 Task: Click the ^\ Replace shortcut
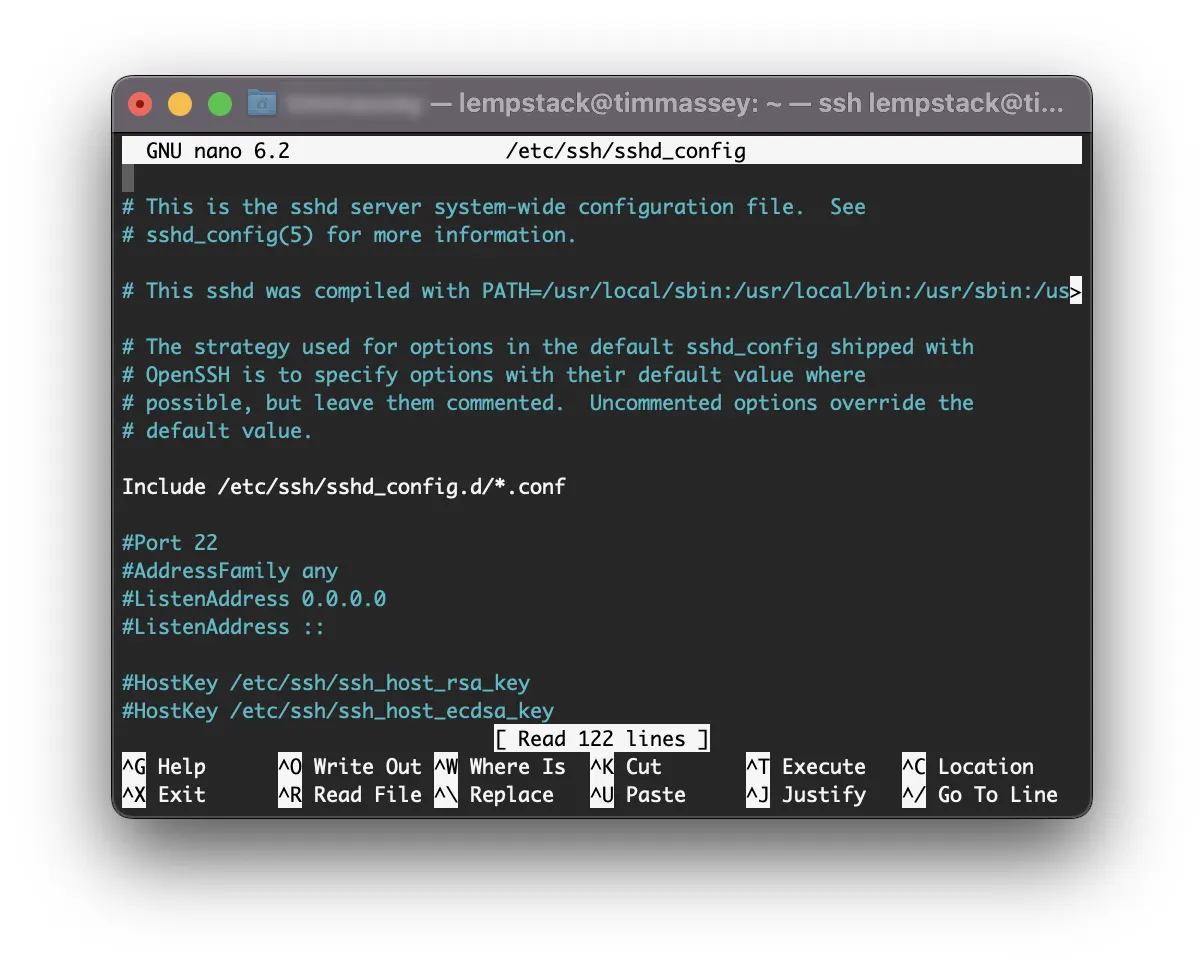click(494, 795)
